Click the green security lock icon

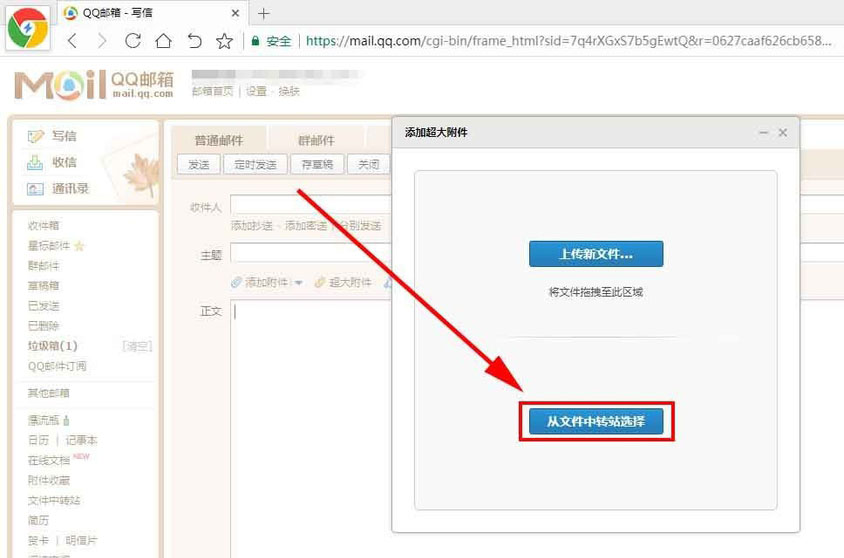(256, 41)
